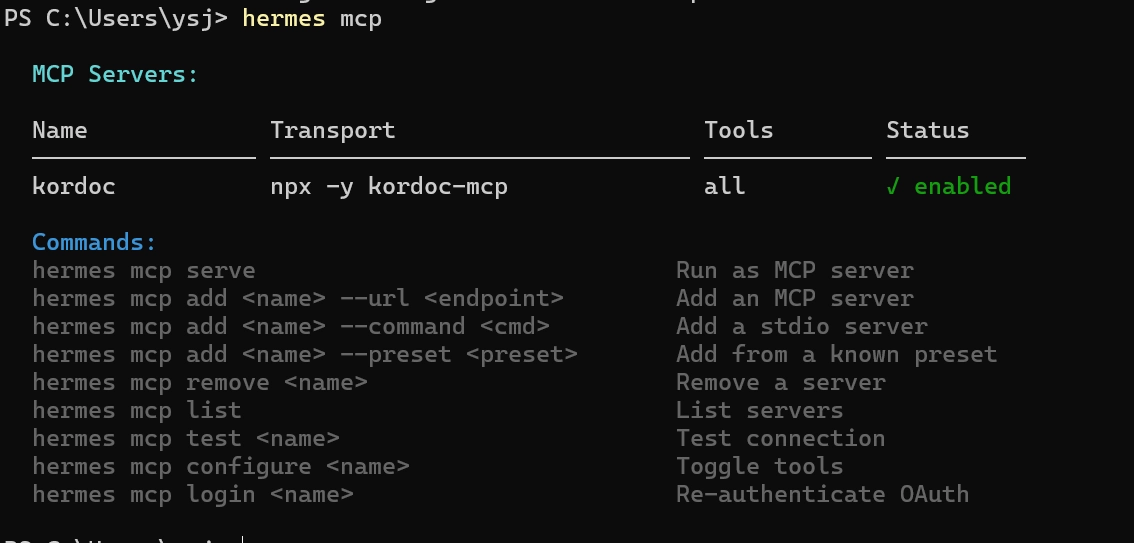Select the Transport column header
Screen dimensions: 1134x543
click(333, 130)
